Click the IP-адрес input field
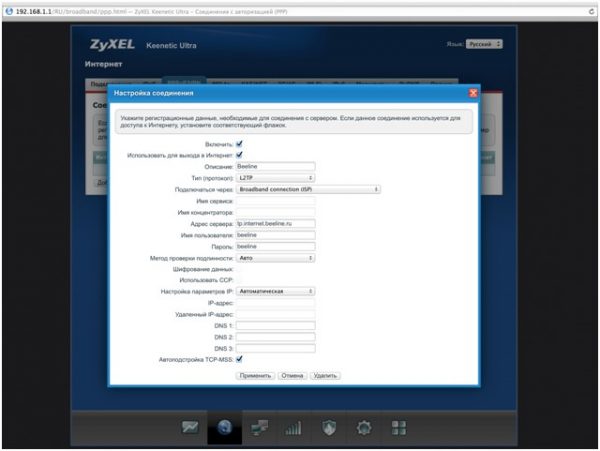The width and height of the screenshot is (600, 451). coord(276,303)
